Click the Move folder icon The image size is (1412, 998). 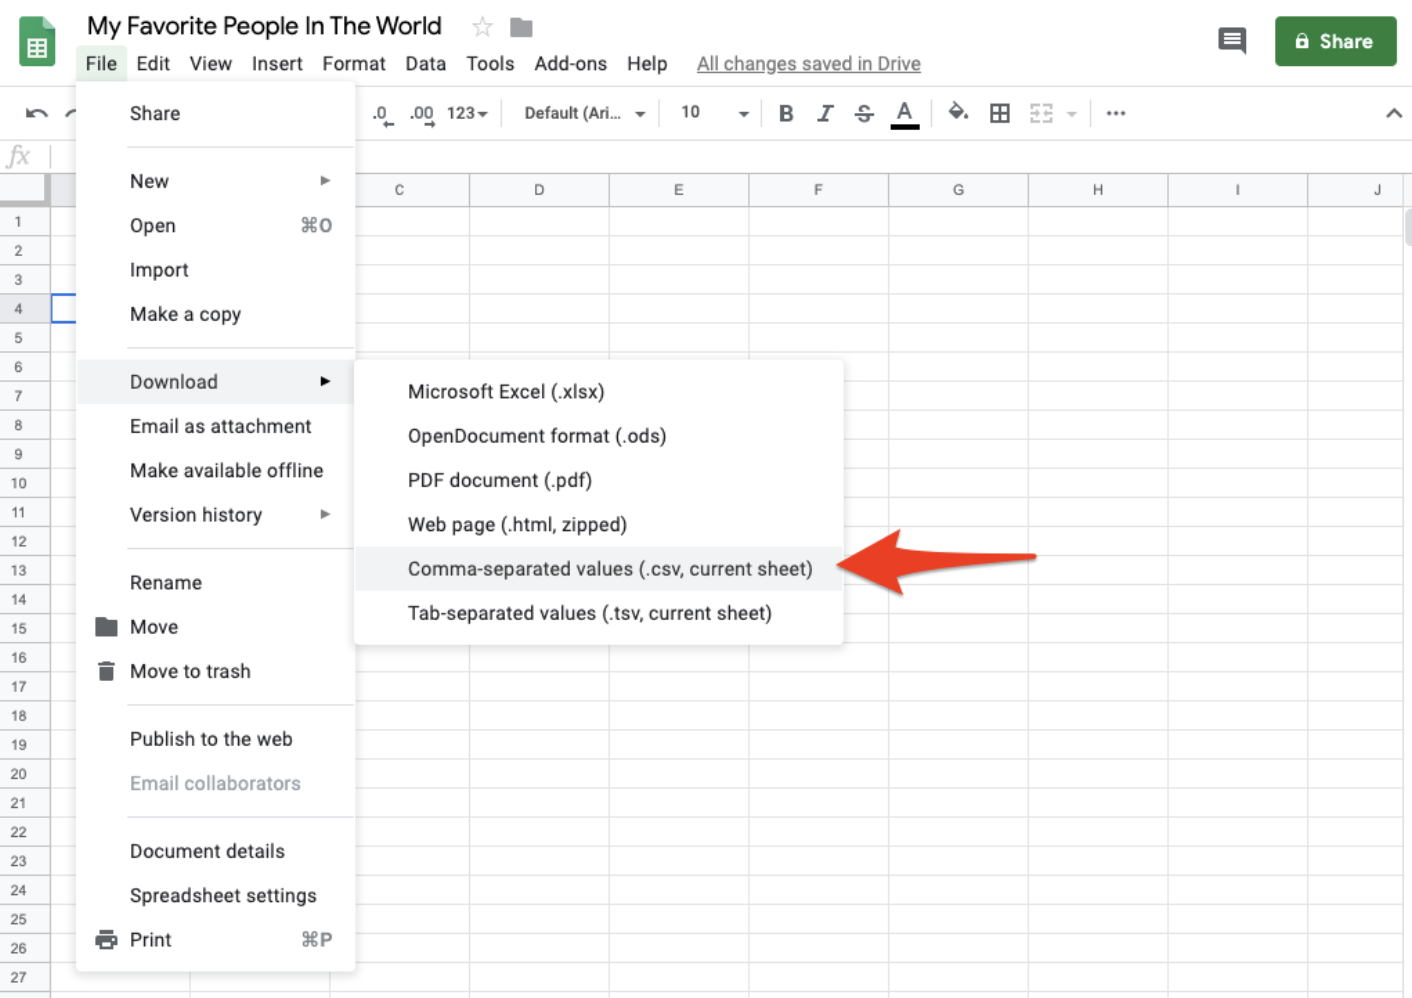tap(106, 626)
